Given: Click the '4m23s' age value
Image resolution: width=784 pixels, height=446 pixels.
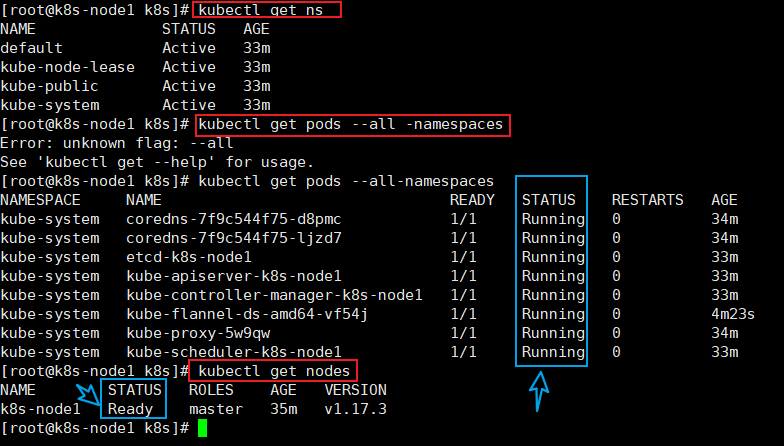Looking at the screenshot, I should coord(733,314).
